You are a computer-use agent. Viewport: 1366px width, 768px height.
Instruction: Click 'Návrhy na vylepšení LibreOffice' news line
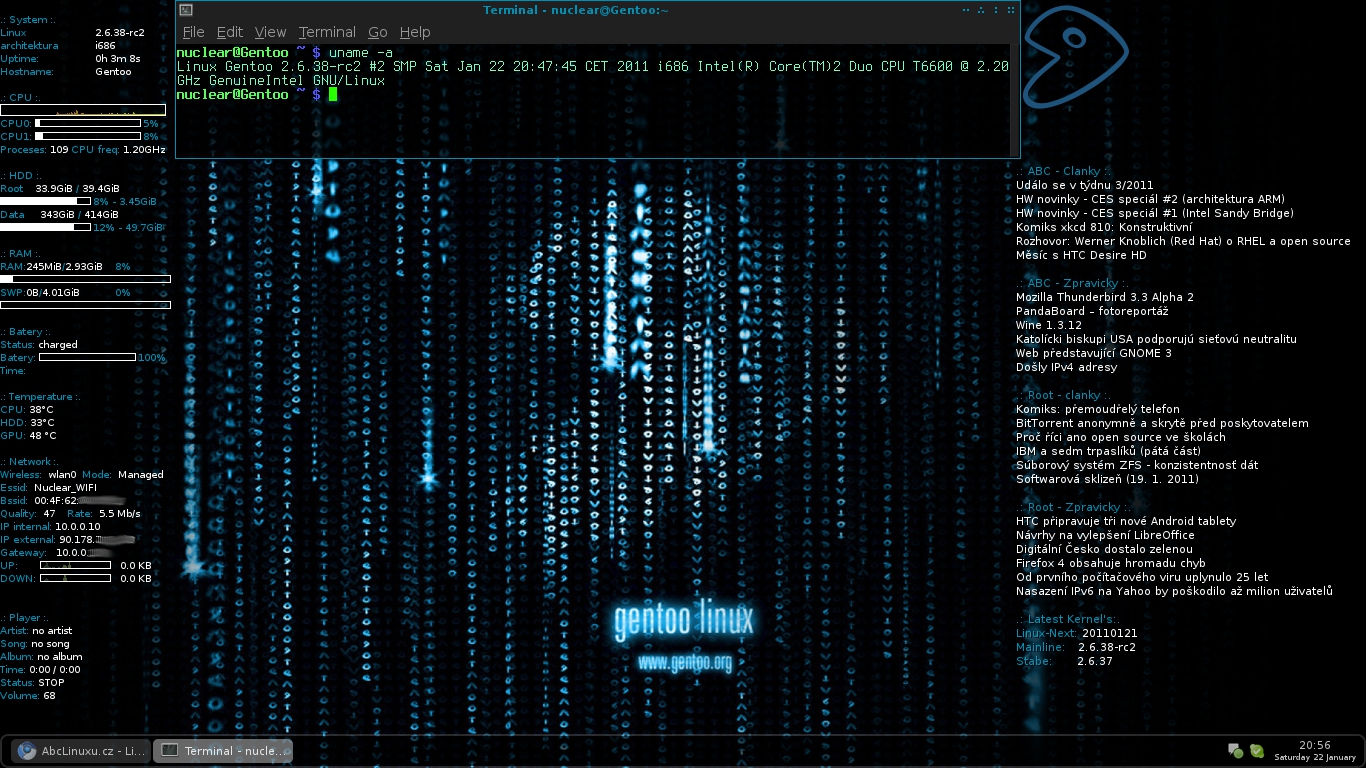coord(1105,535)
